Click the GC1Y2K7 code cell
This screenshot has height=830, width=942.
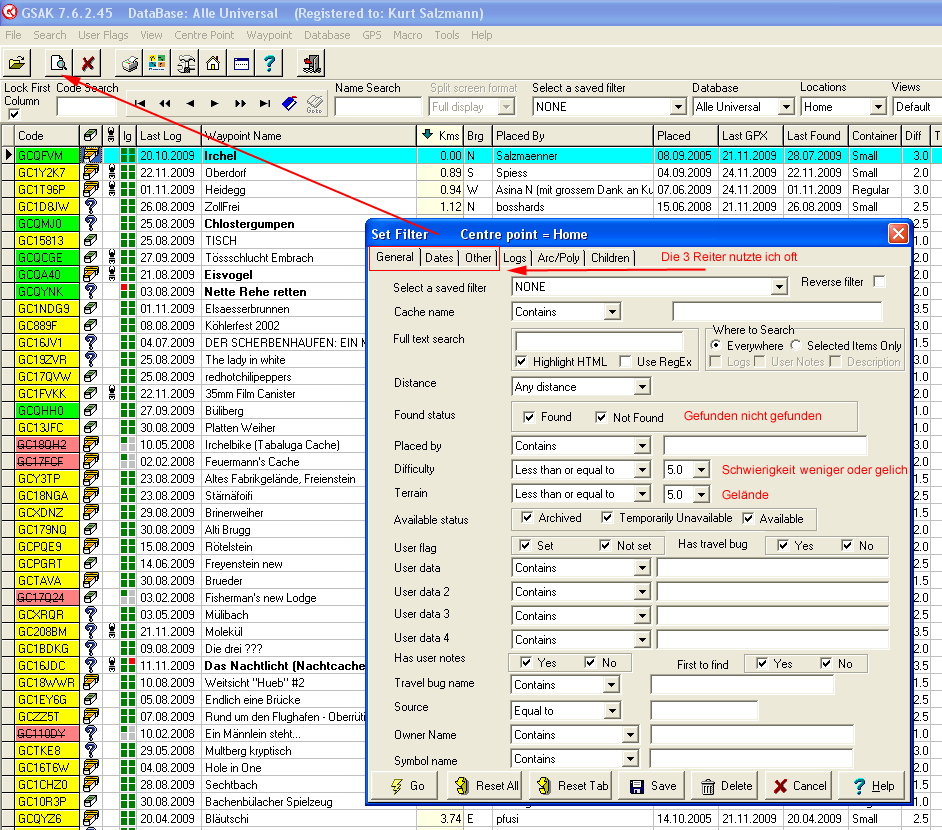[47, 172]
